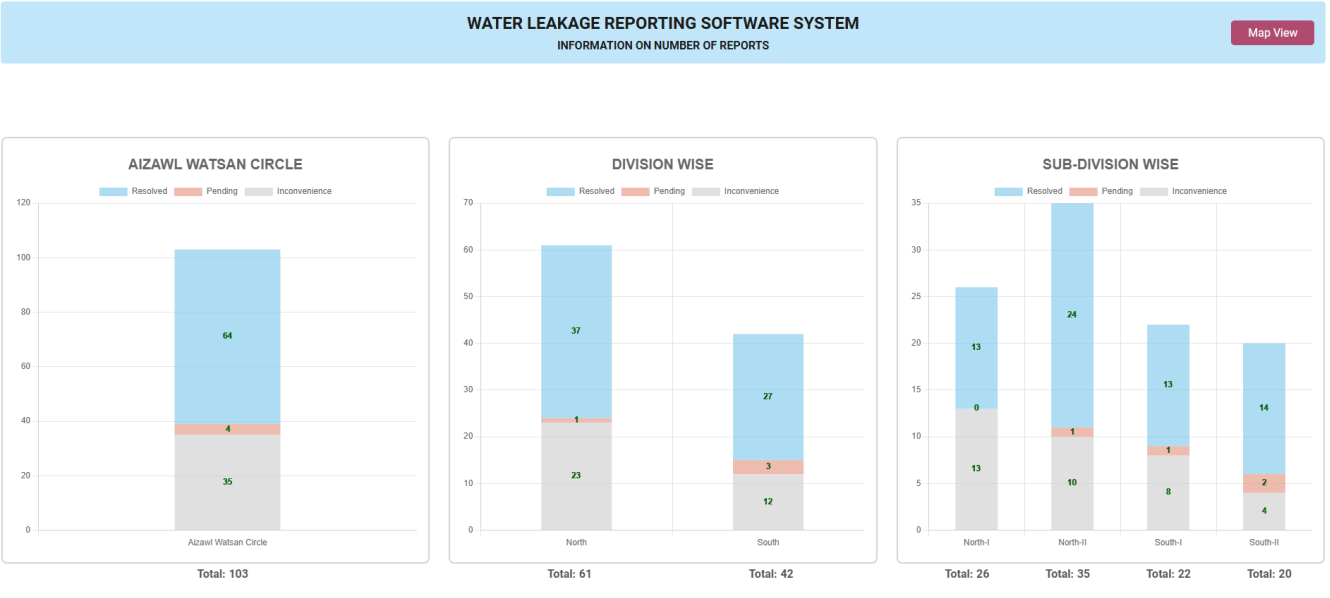This screenshot has height=598, width=1330.
Task: Open the Map View button
Action: pos(1272,33)
